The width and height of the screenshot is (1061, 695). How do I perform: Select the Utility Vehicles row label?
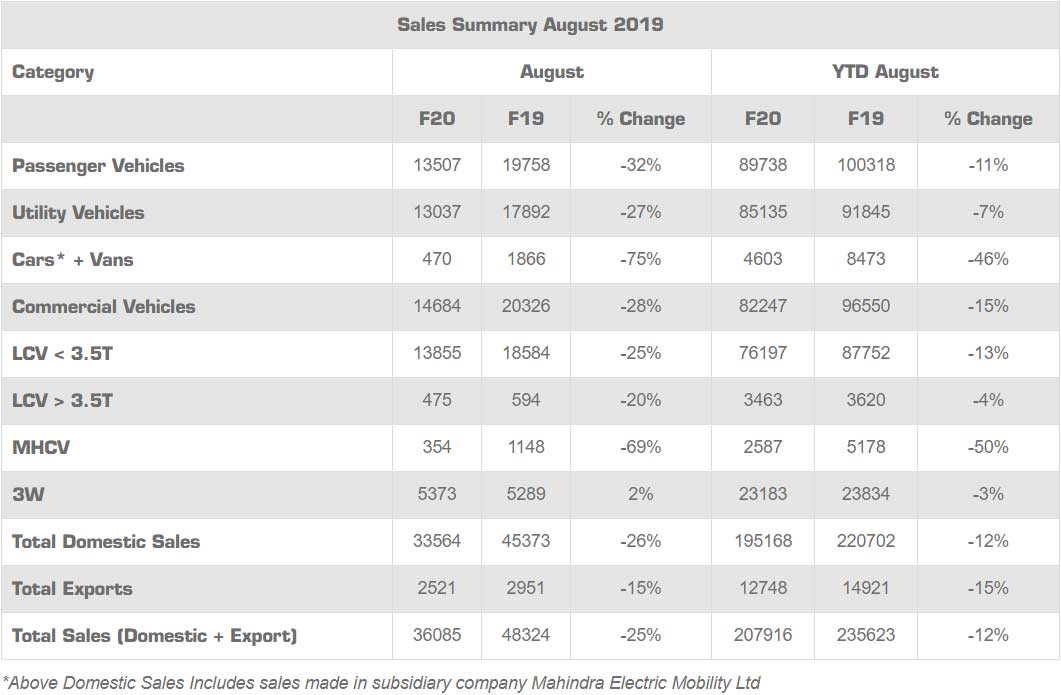(x=78, y=213)
